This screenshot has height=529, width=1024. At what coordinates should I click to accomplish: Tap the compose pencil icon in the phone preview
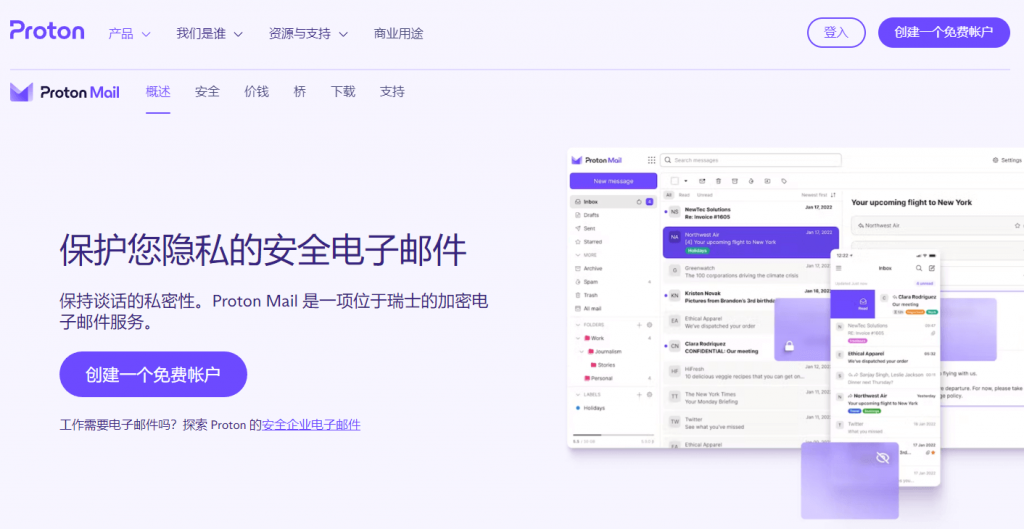(932, 268)
